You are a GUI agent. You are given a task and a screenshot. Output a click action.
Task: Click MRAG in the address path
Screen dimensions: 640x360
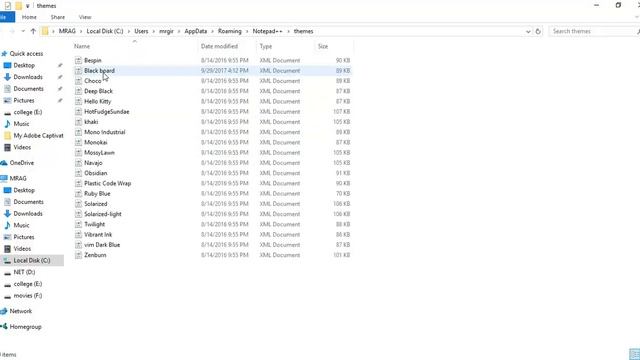(67, 31)
